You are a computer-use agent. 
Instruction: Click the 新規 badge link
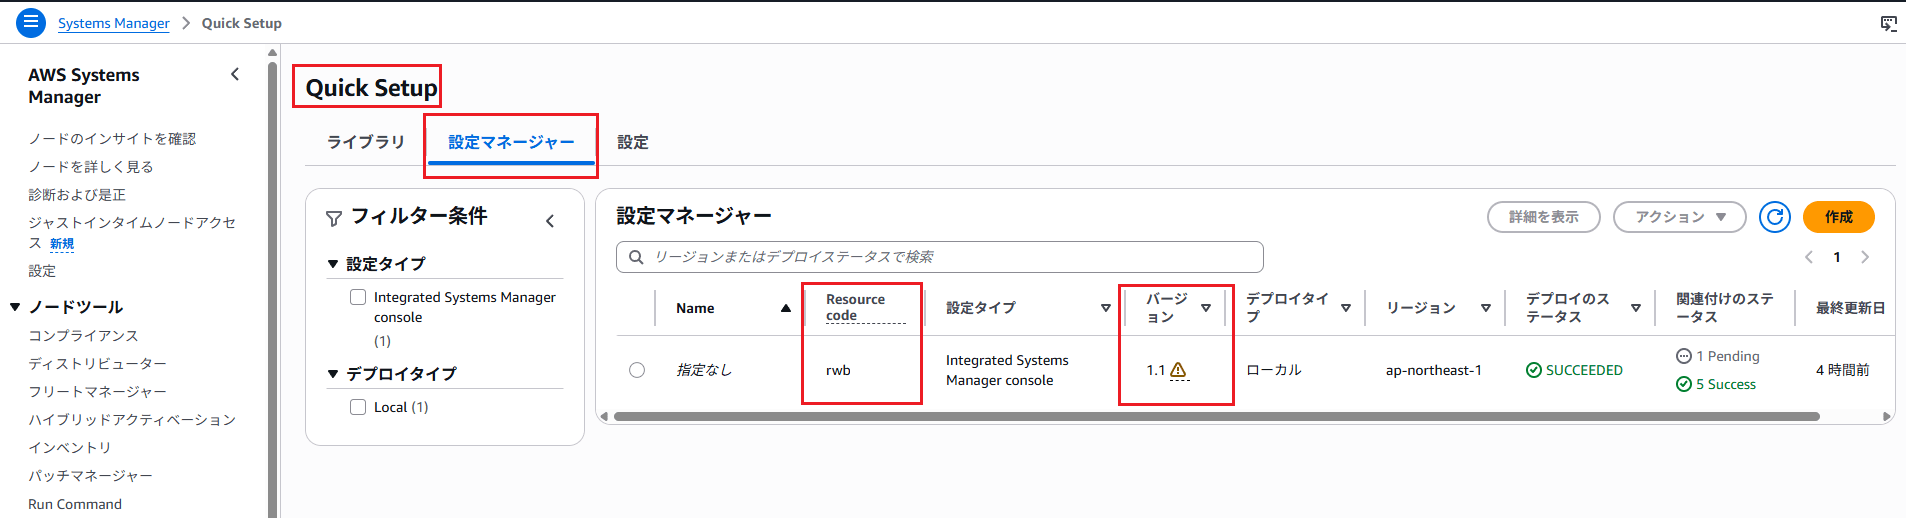(x=62, y=244)
